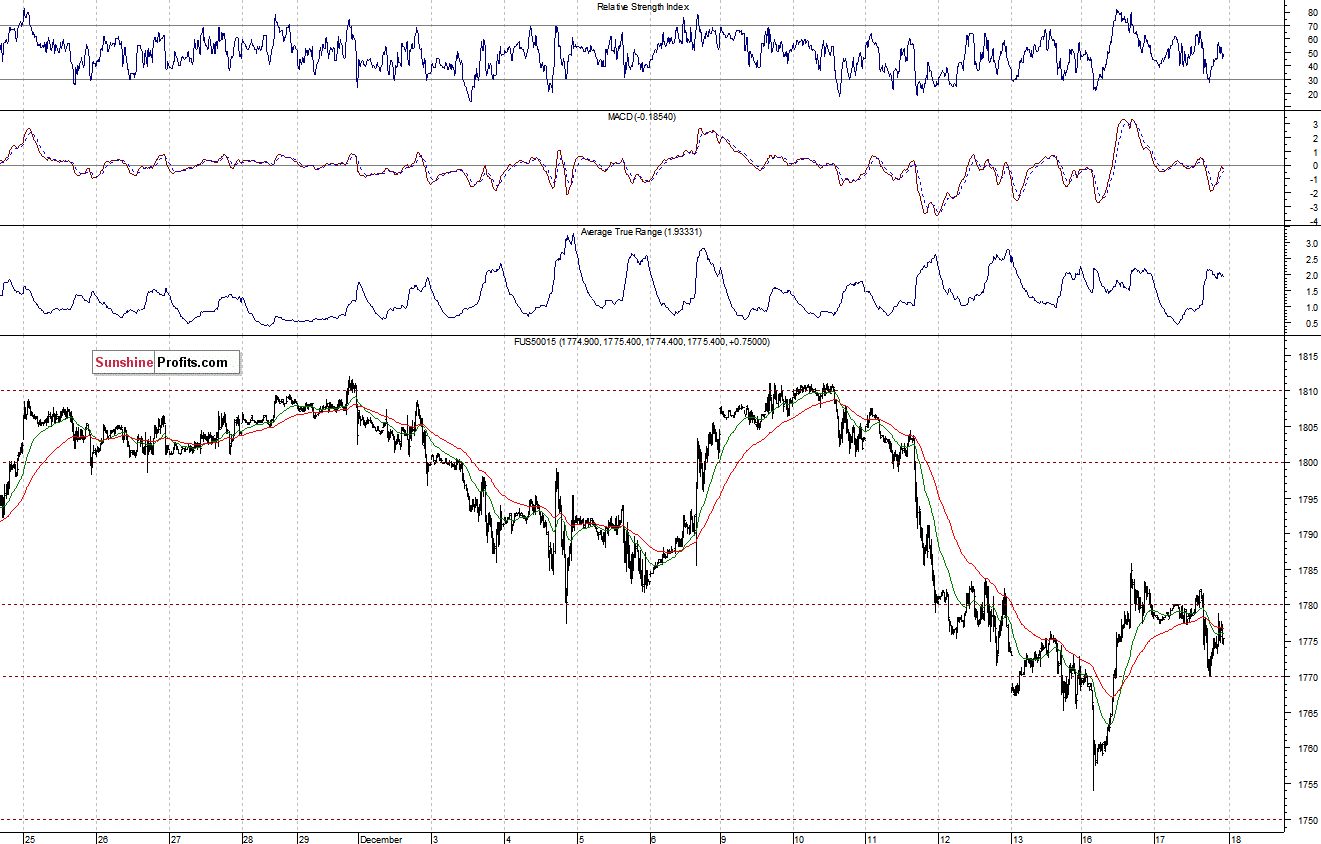Click the date axis label 10
The width and height of the screenshot is (1321, 844).
801,839
